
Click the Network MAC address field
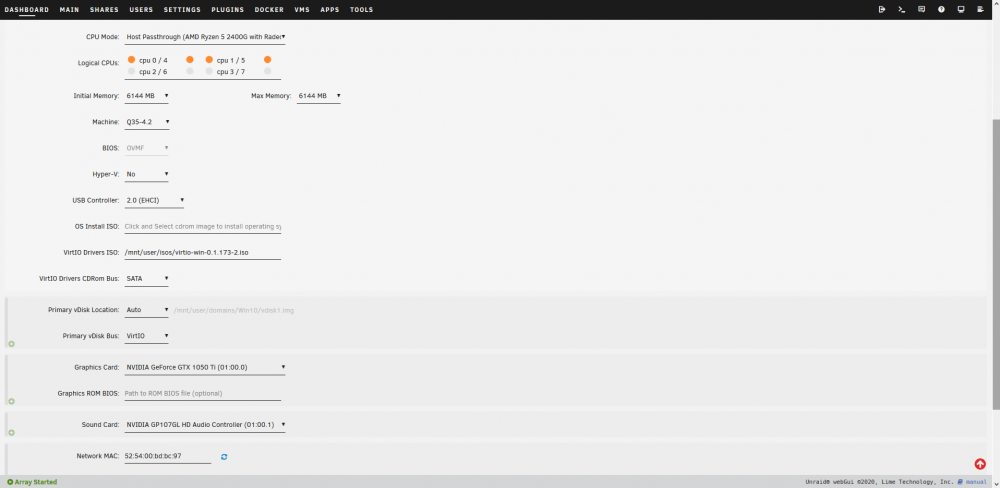pos(168,457)
